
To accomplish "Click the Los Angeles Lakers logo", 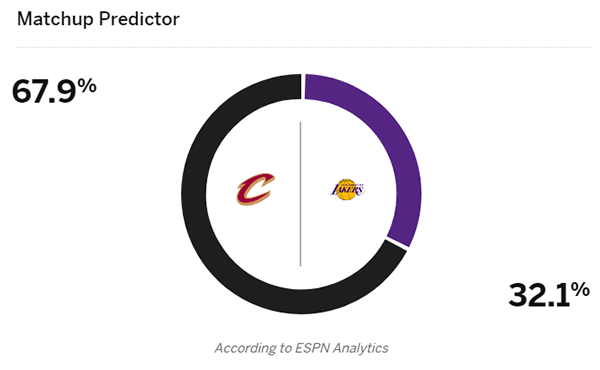I will coord(347,190).
